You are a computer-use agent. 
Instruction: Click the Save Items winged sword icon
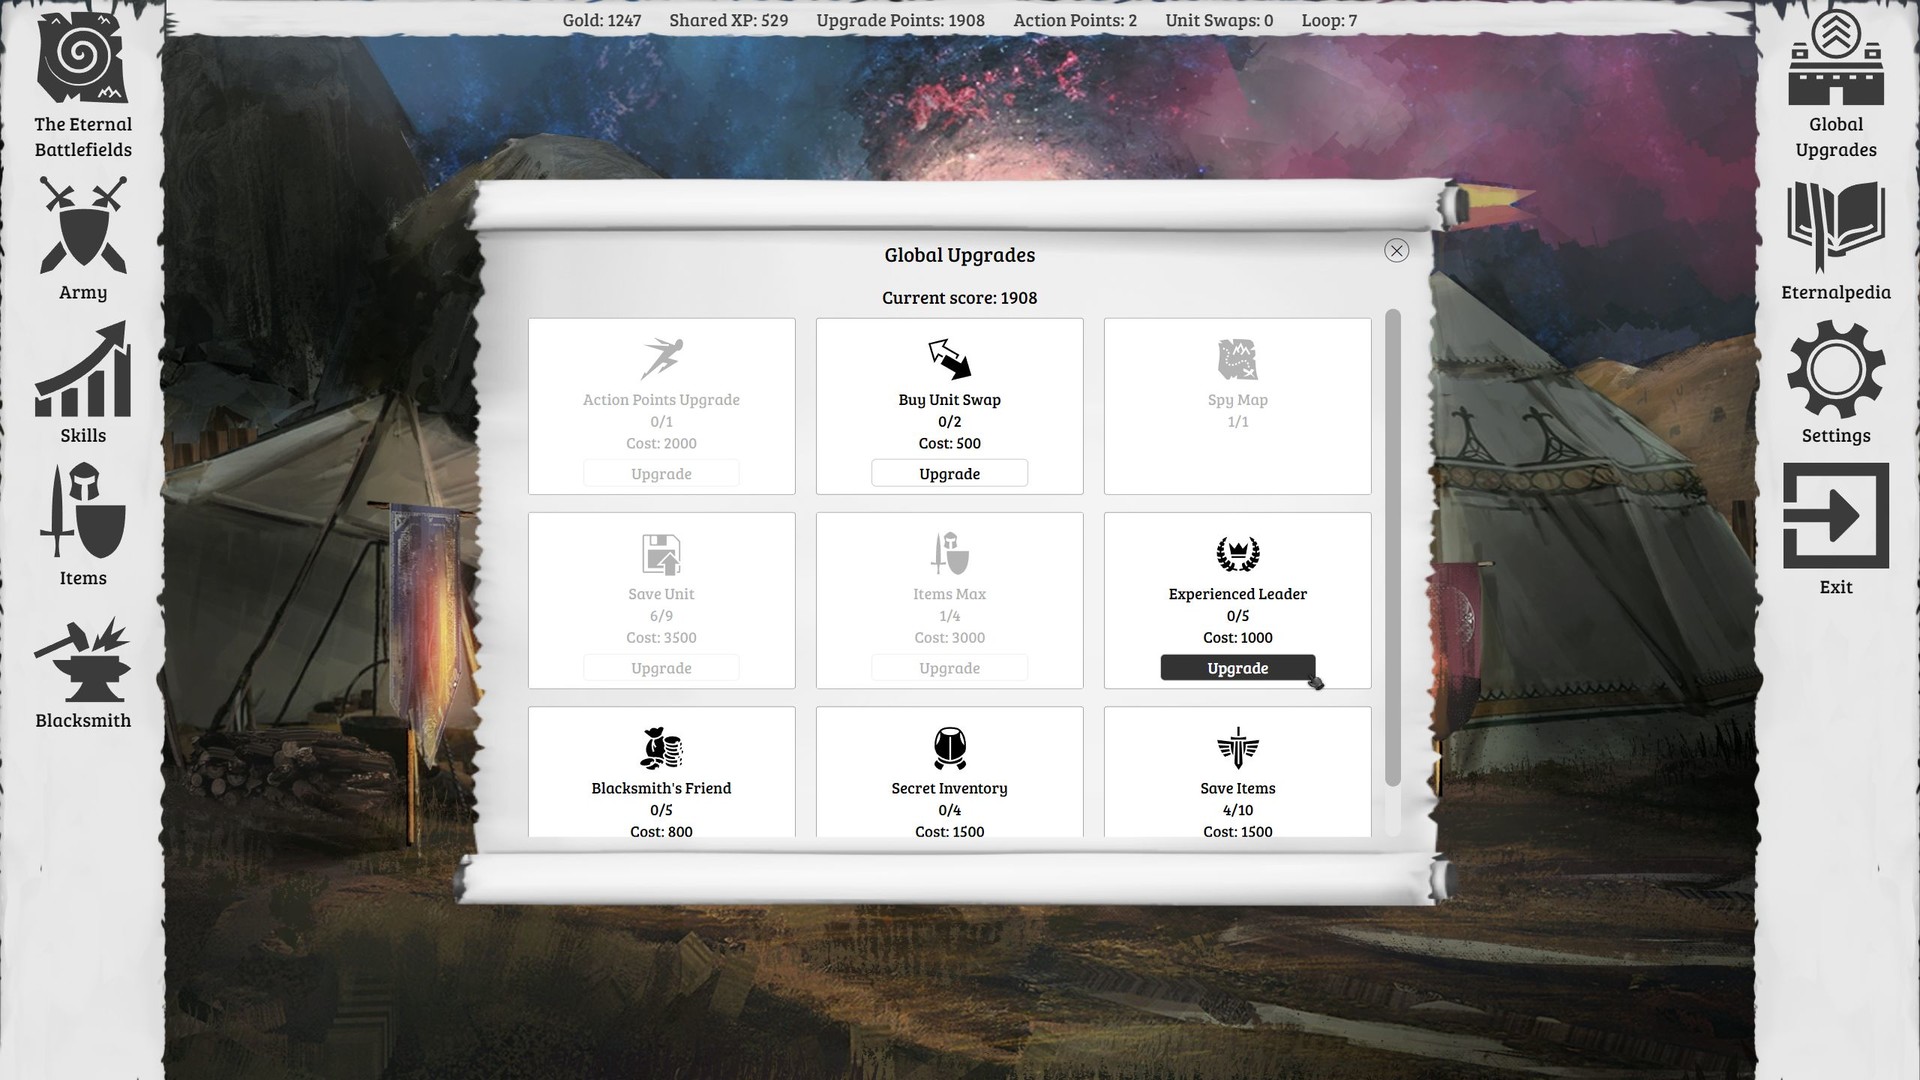1237,748
